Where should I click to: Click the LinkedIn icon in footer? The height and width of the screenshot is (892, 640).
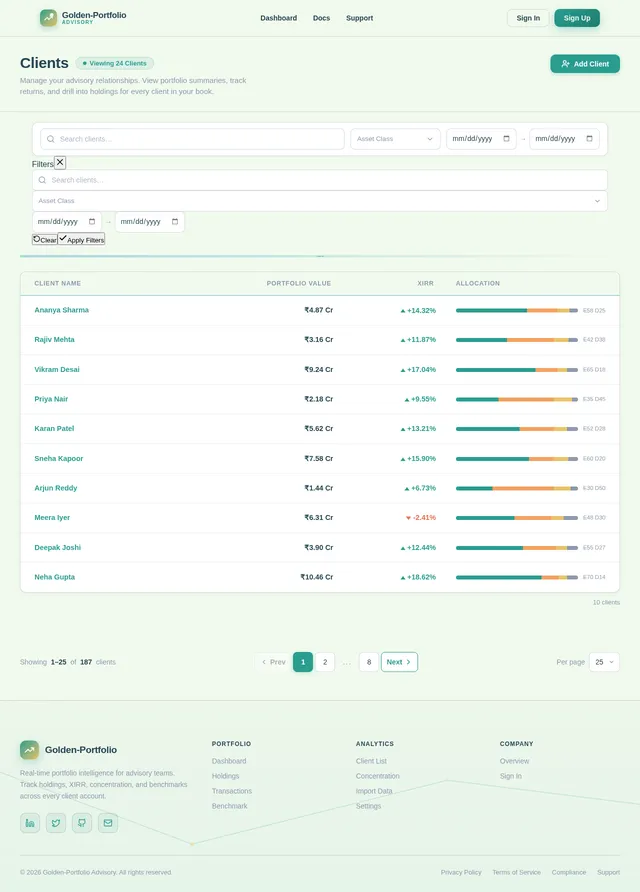point(30,823)
